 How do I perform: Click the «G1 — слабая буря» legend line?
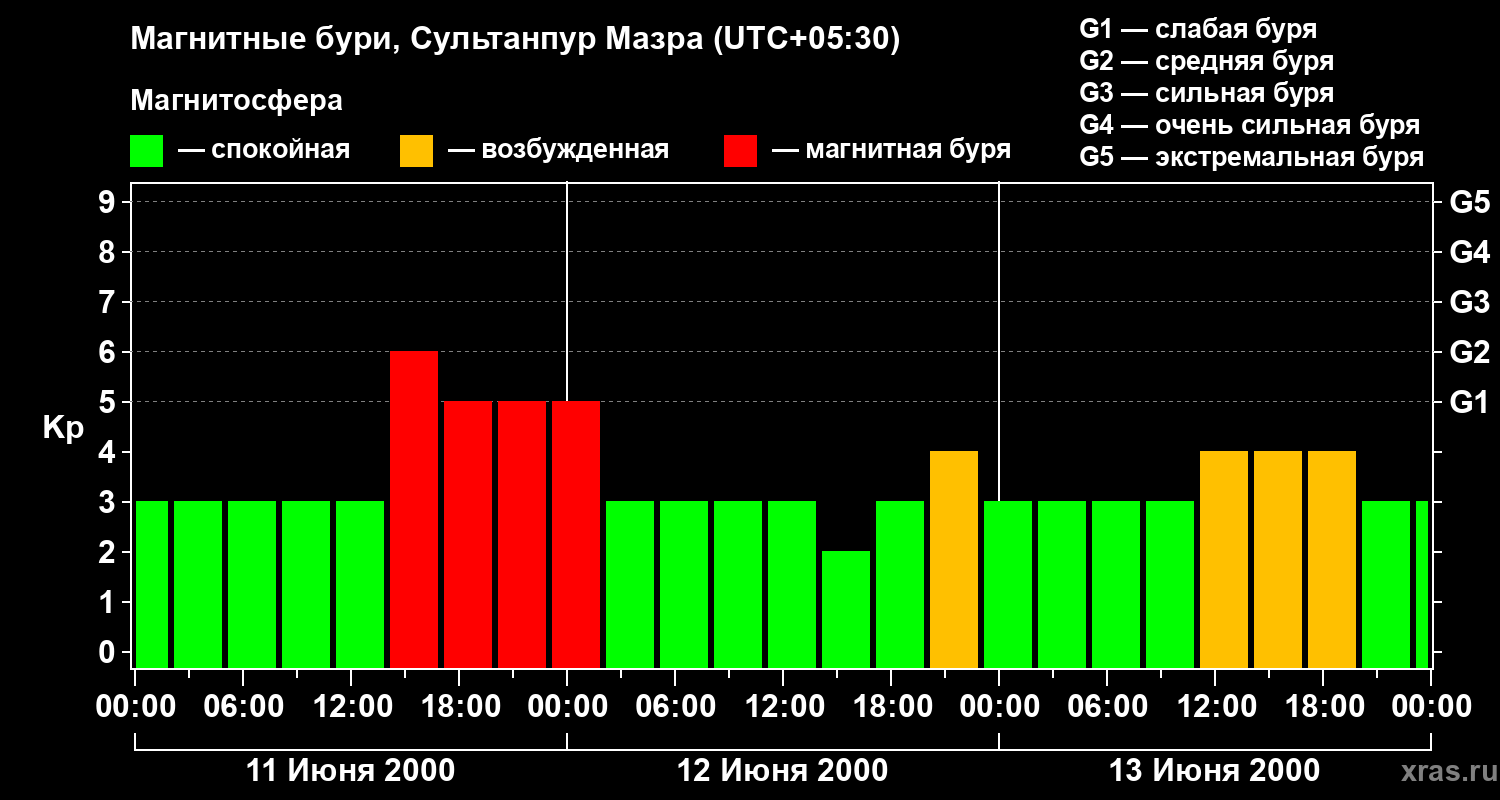pos(1198,28)
